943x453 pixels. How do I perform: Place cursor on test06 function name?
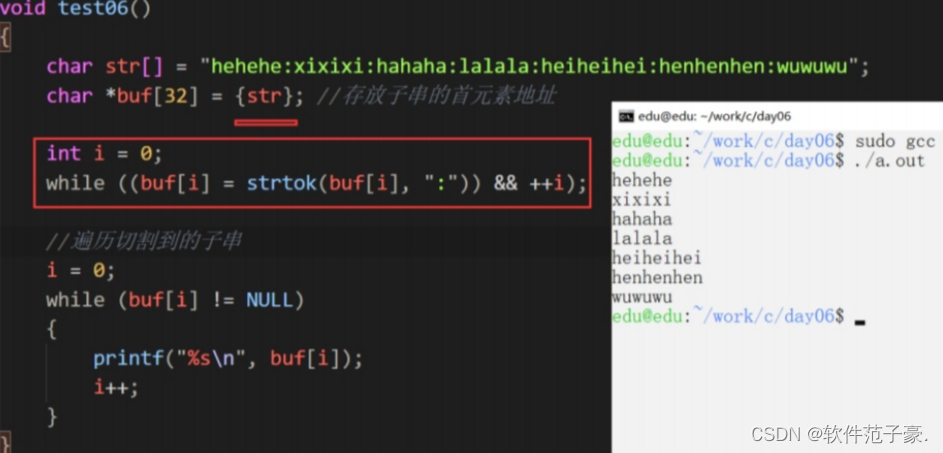(93, 8)
